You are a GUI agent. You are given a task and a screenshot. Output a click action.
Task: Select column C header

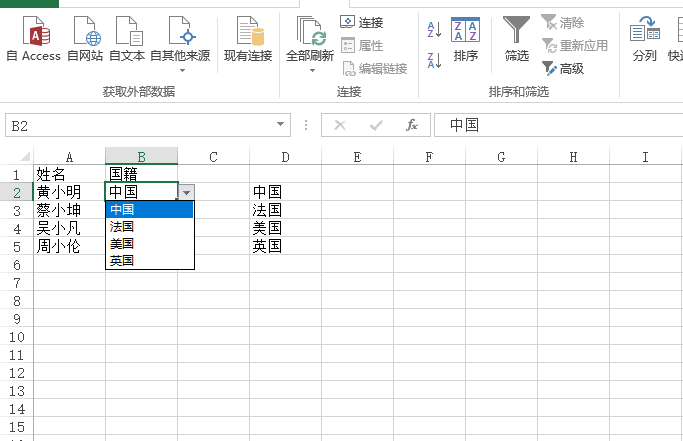(x=213, y=157)
